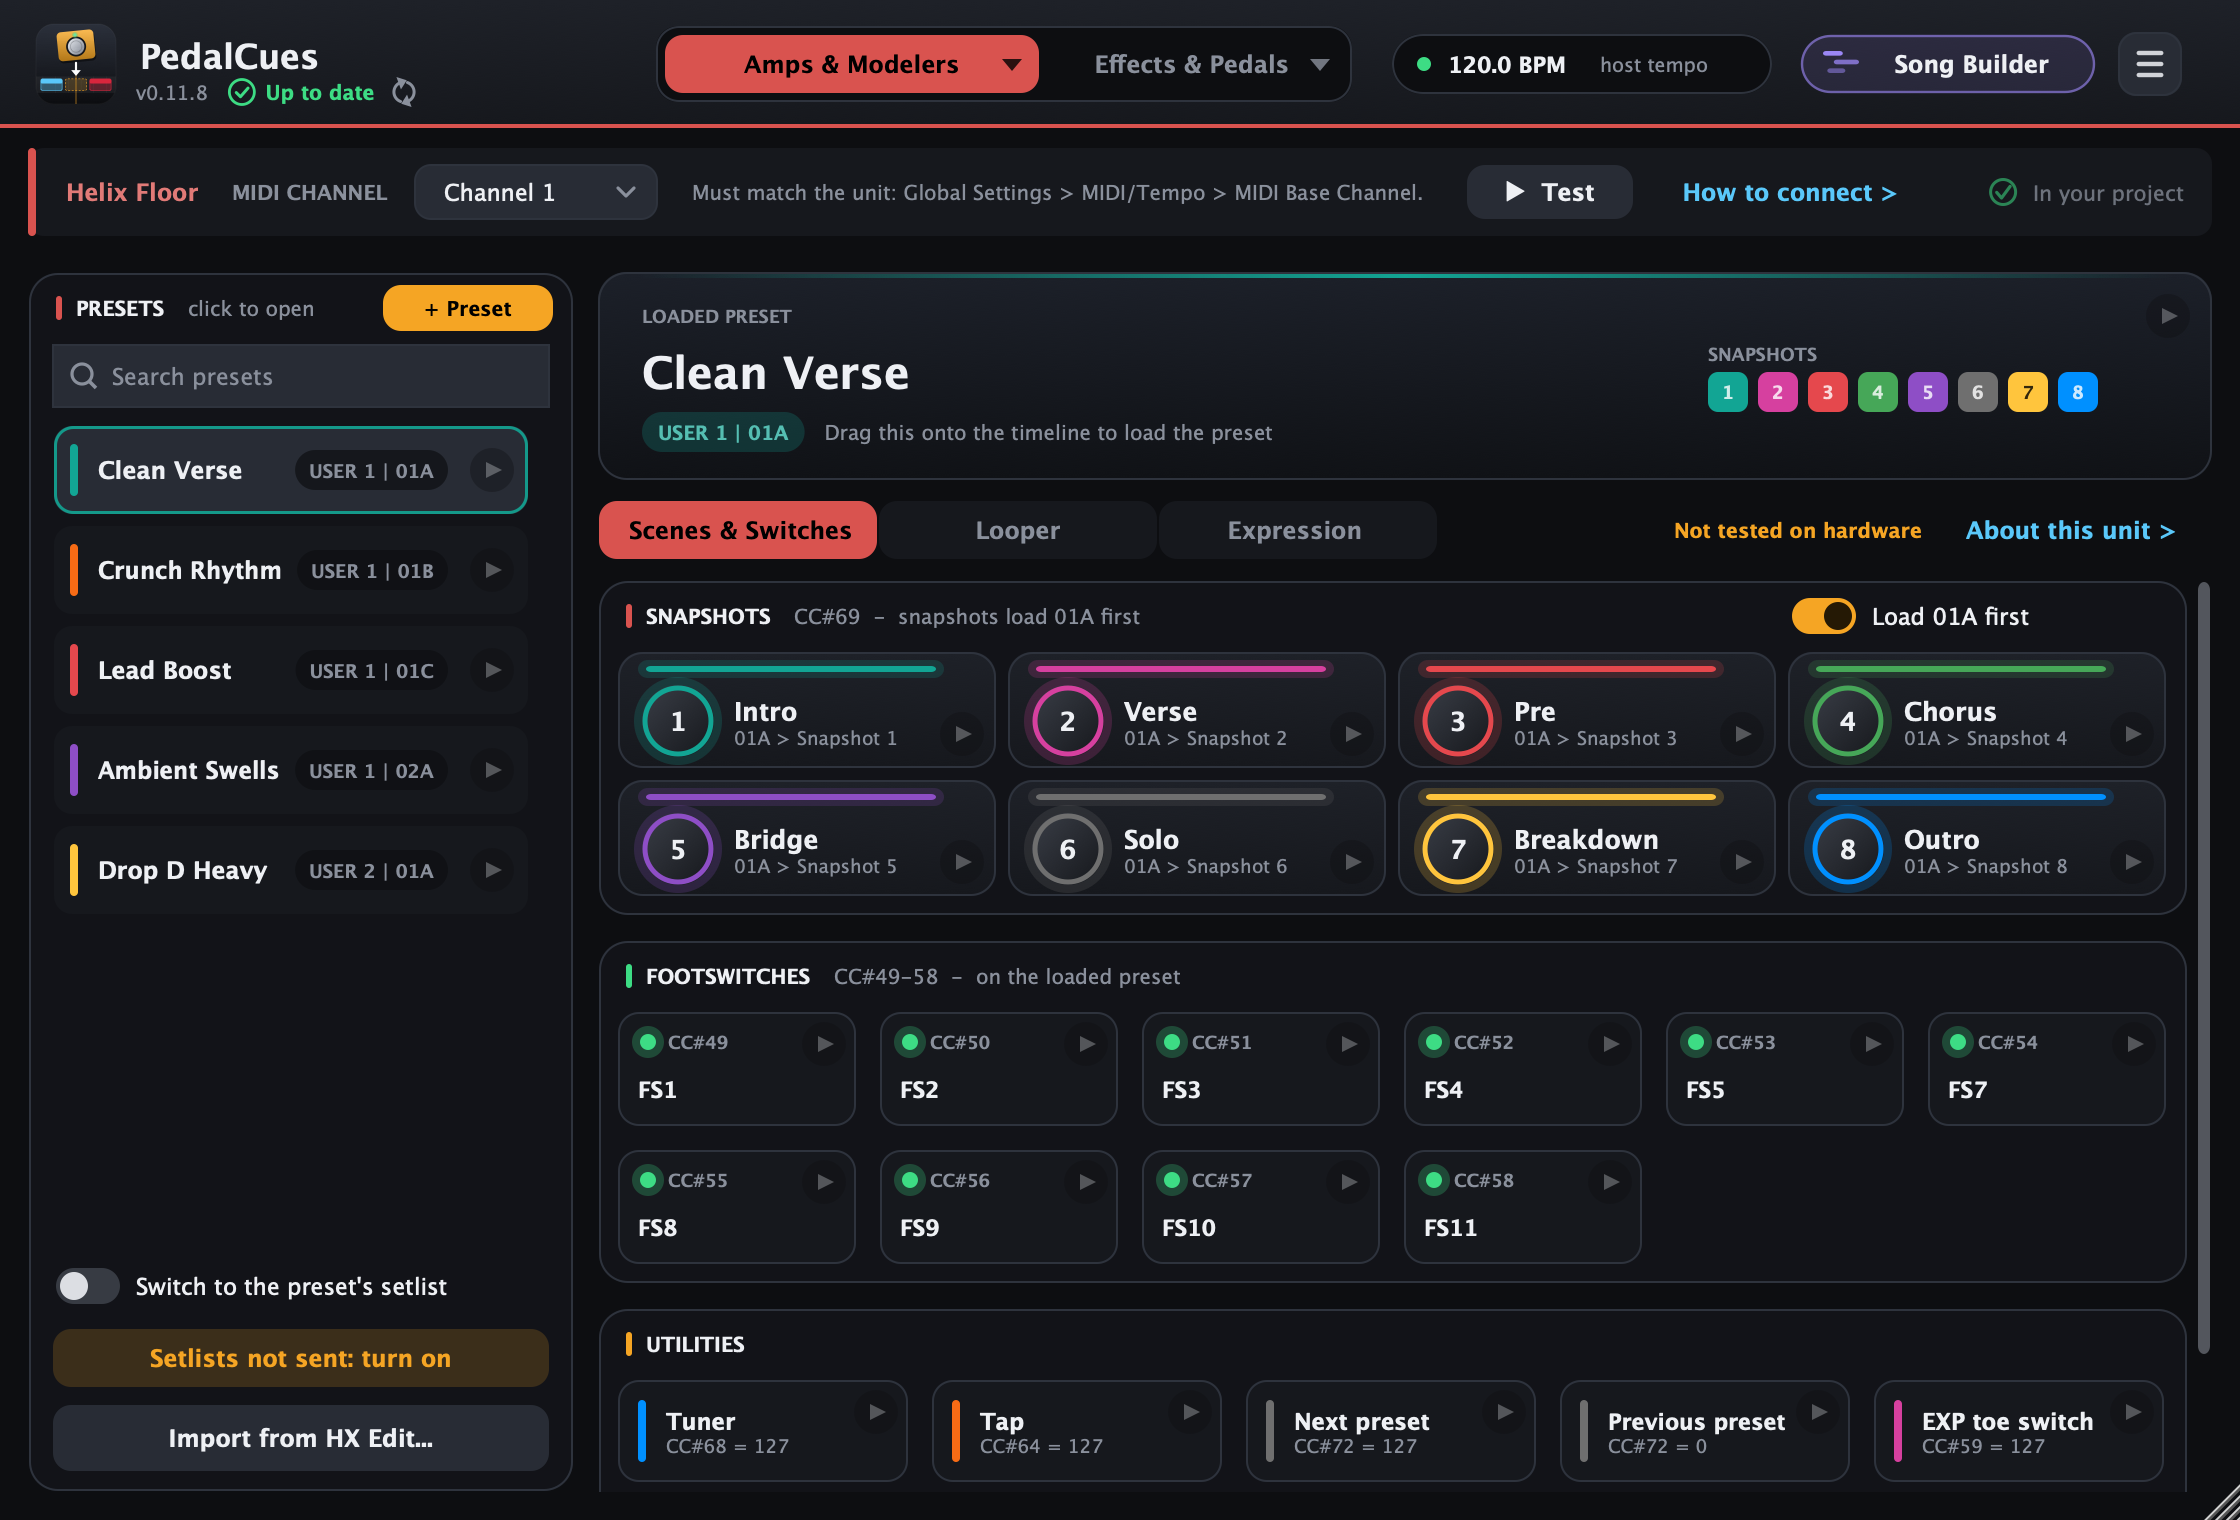Open the MIDI Channel 1 dropdown
The image size is (2240, 1520).
[x=536, y=192]
